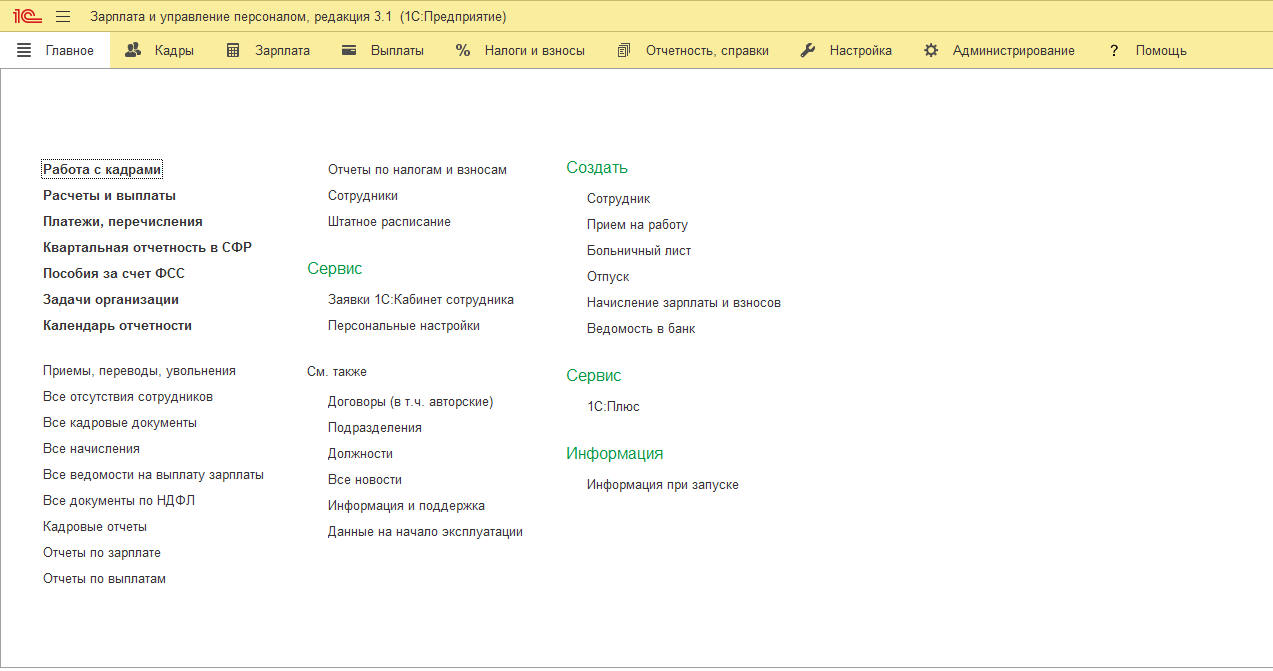Open Должности
The image size is (1273, 671).
pyautogui.click(x=360, y=454)
